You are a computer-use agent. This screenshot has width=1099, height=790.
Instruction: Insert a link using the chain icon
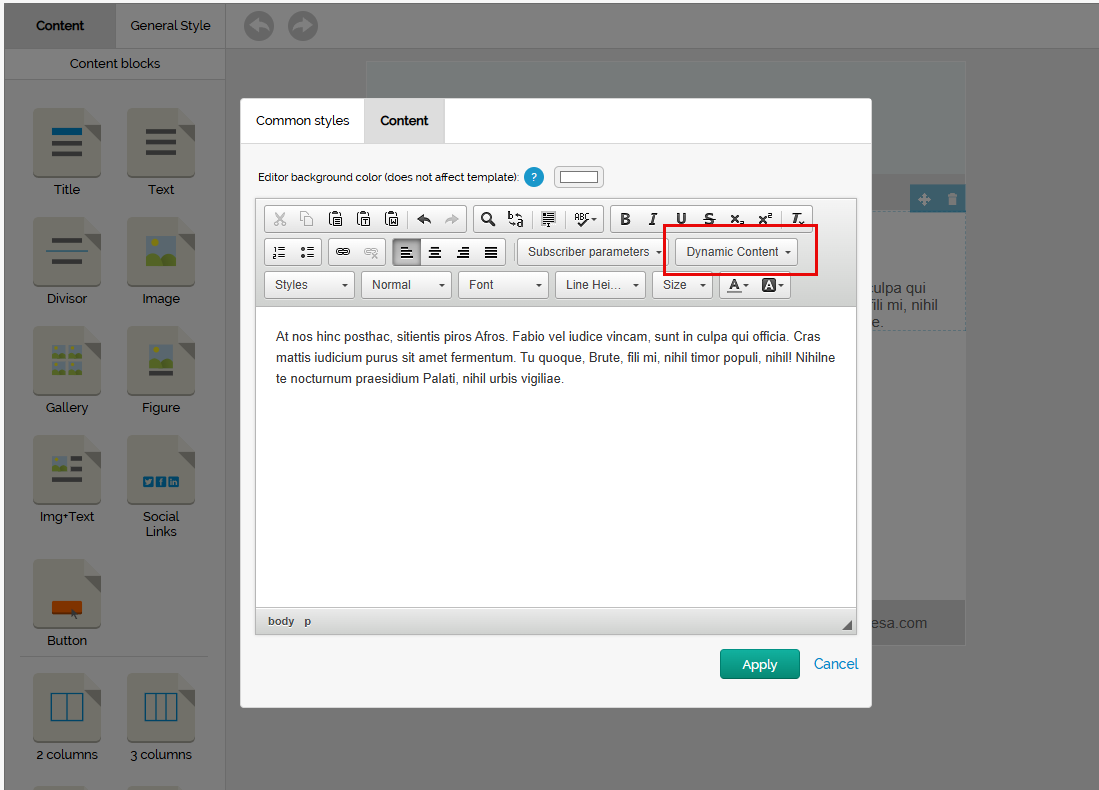pyautogui.click(x=343, y=252)
